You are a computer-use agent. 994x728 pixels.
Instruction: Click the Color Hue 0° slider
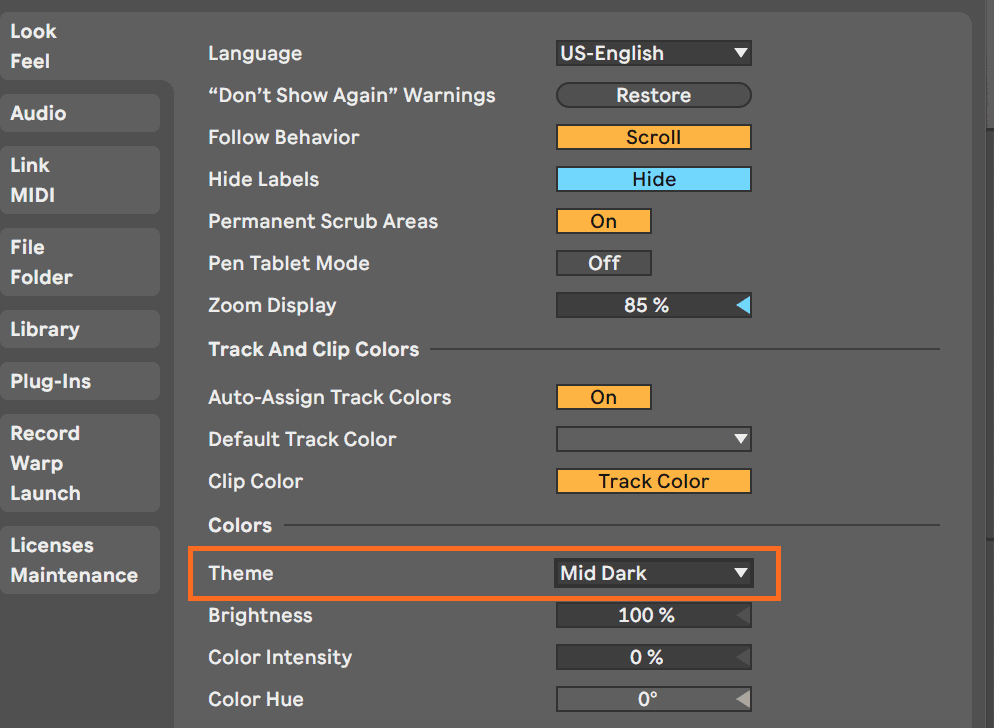click(654, 699)
